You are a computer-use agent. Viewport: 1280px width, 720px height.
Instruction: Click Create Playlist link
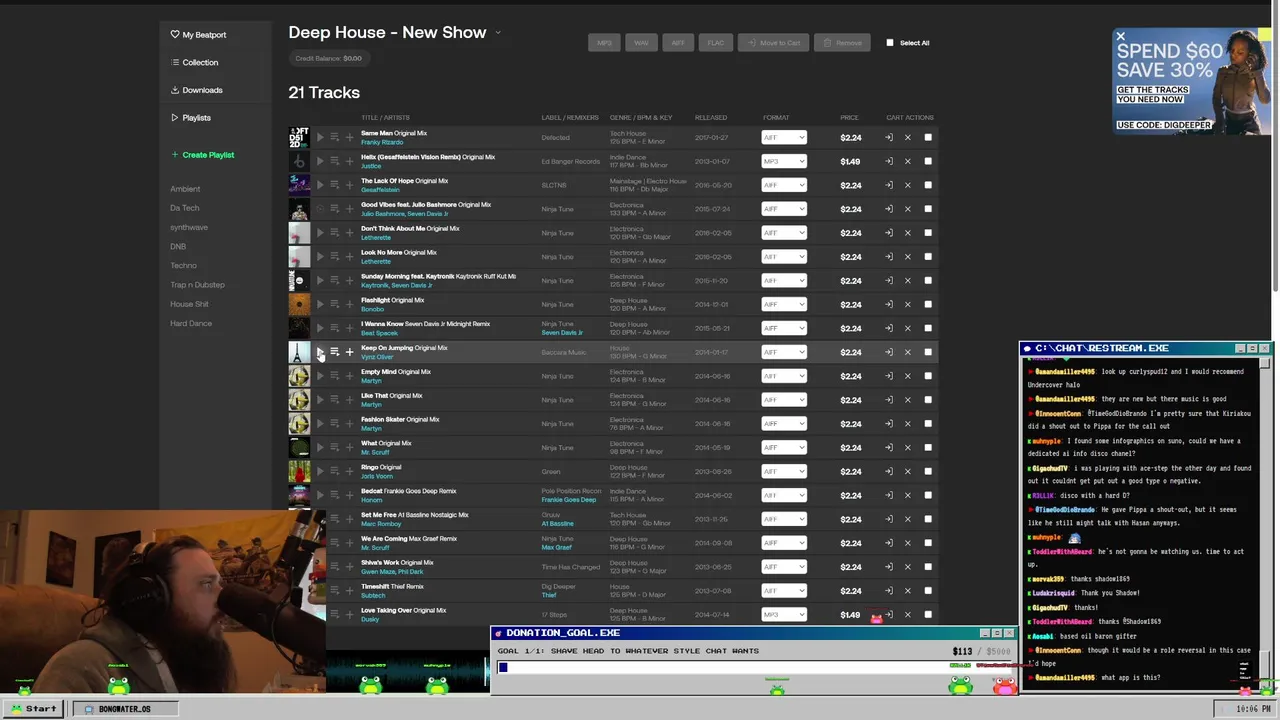pyautogui.click(x=202, y=155)
